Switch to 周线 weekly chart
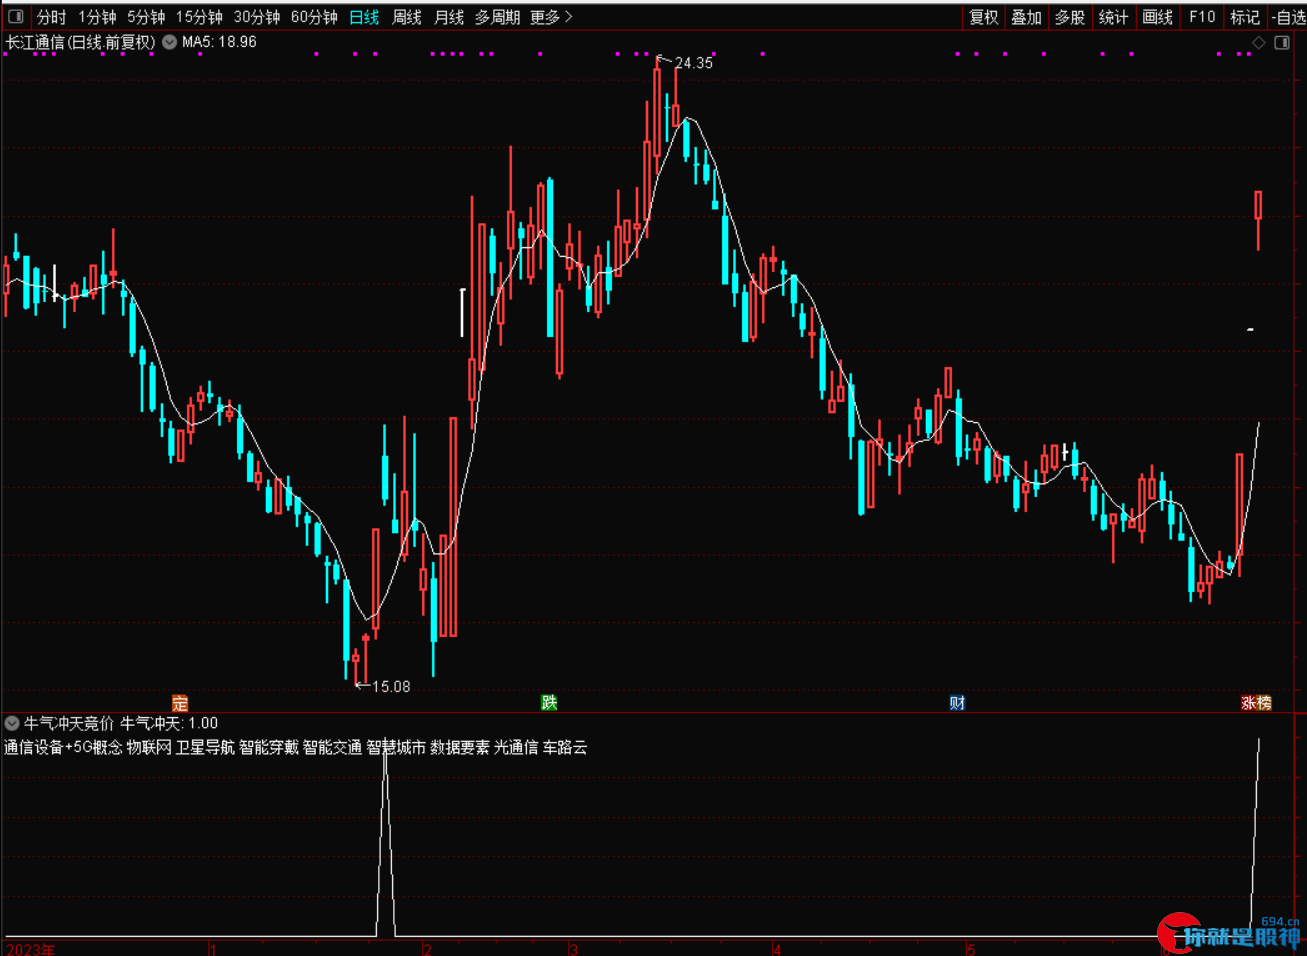Screen dimensions: 1307x956 (407, 17)
